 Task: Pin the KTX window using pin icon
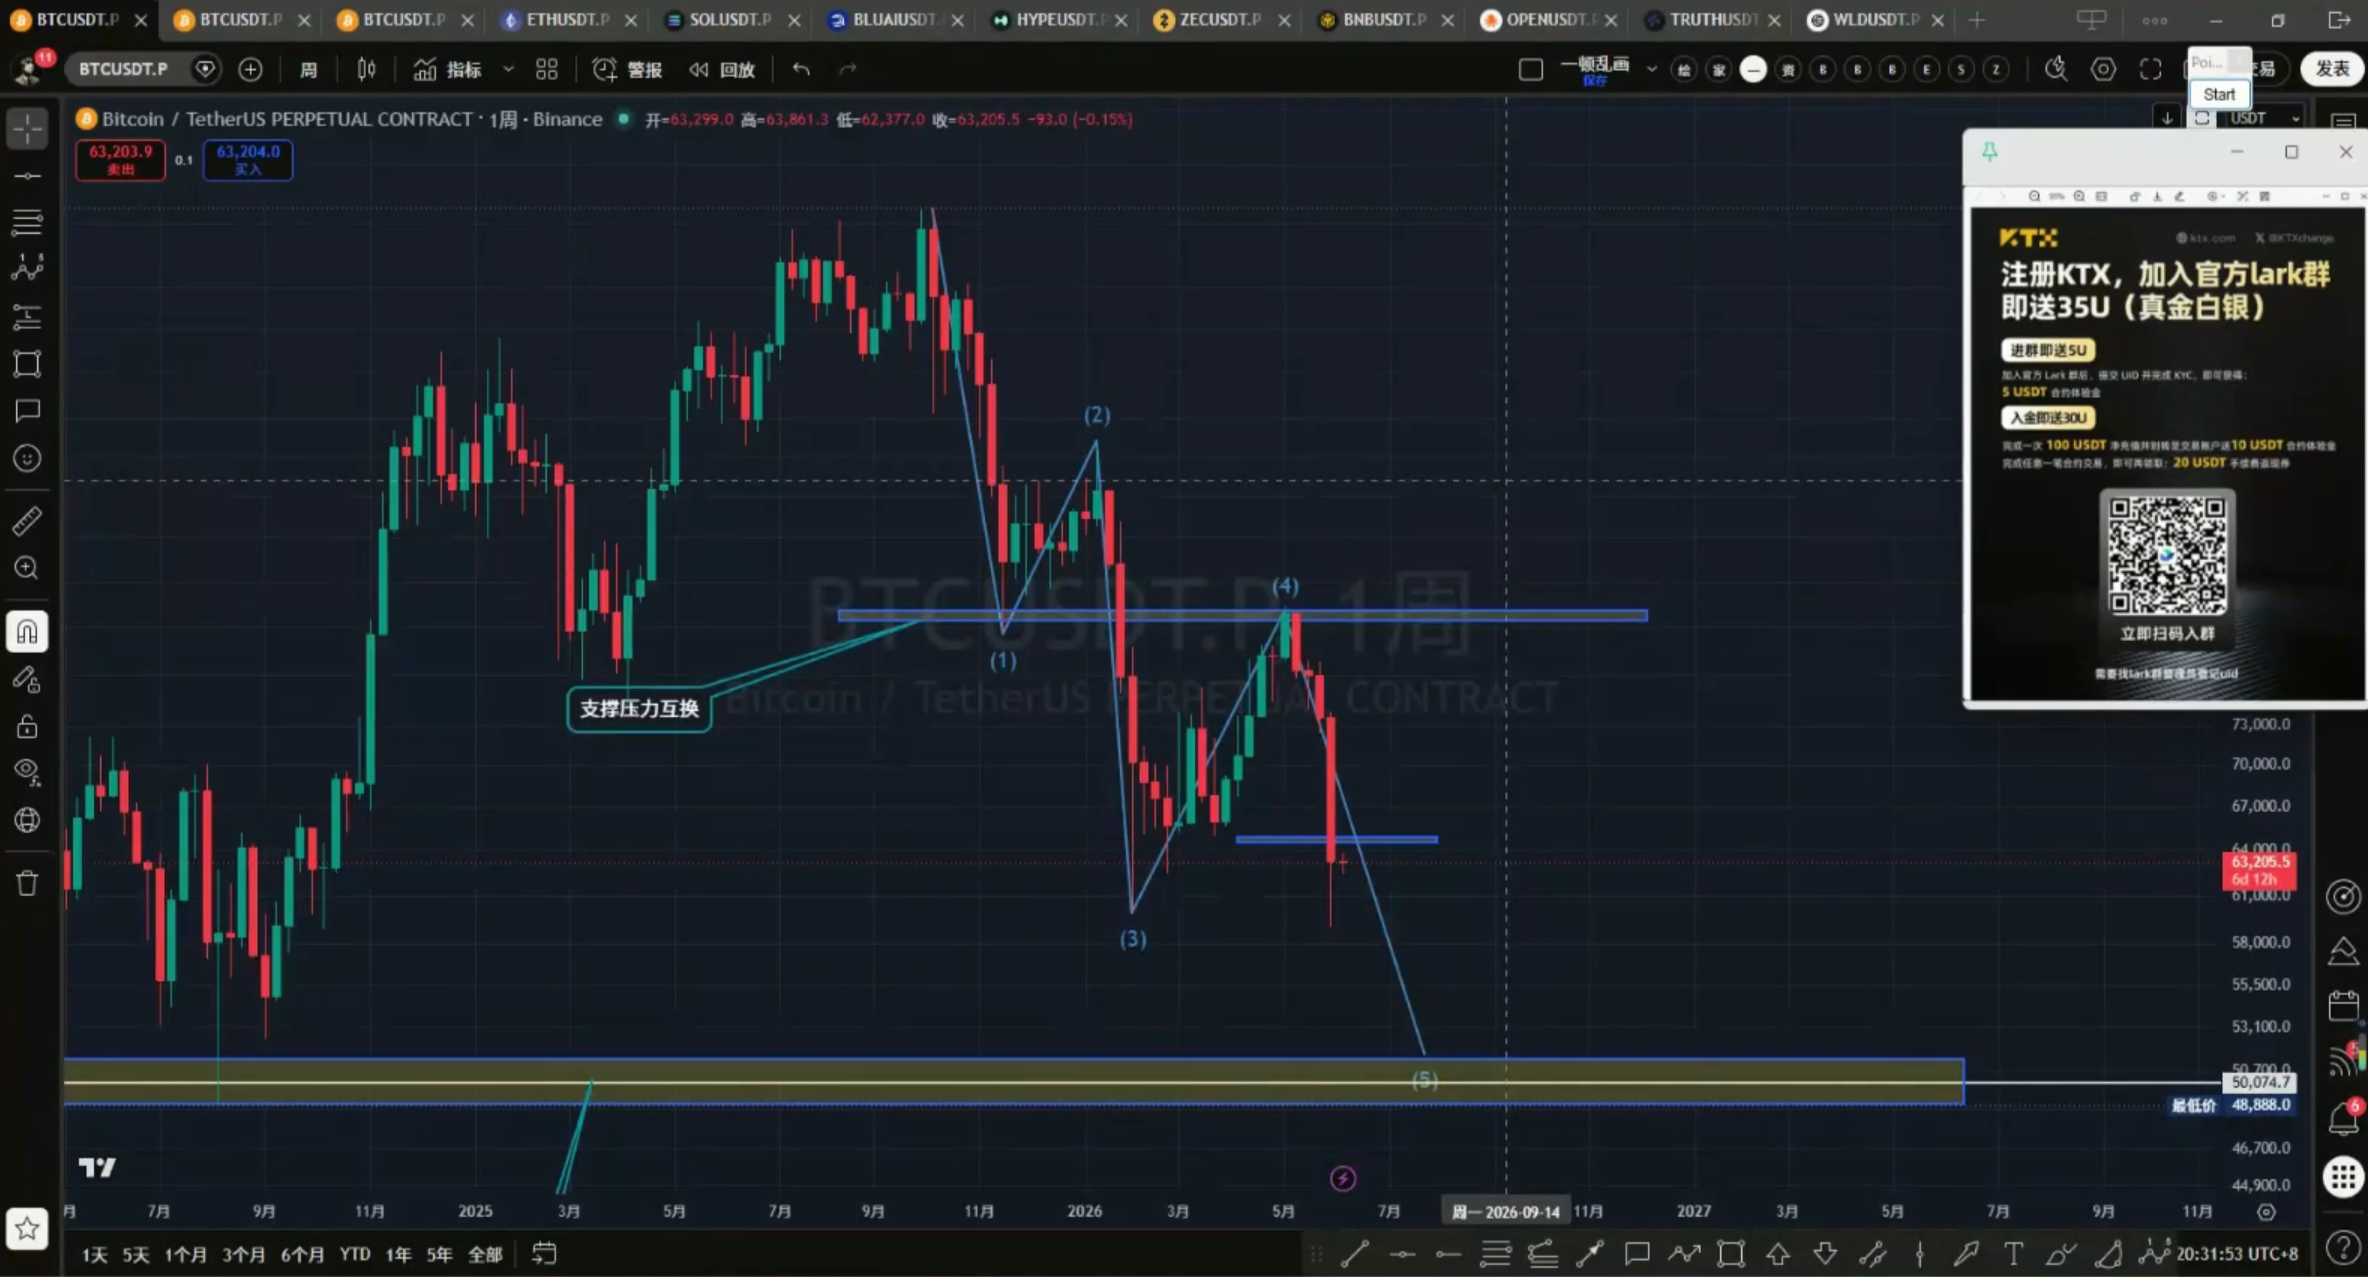(x=1990, y=152)
